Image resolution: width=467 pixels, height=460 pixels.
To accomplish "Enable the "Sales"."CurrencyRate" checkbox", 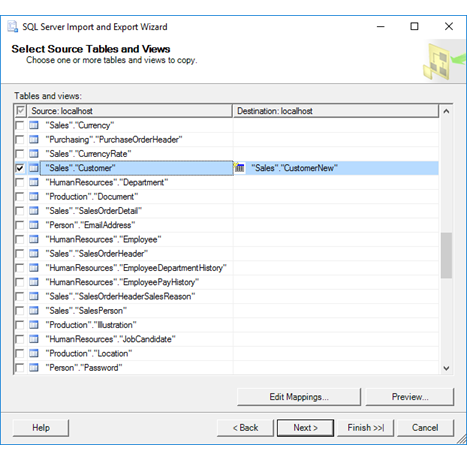I will point(20,154).
